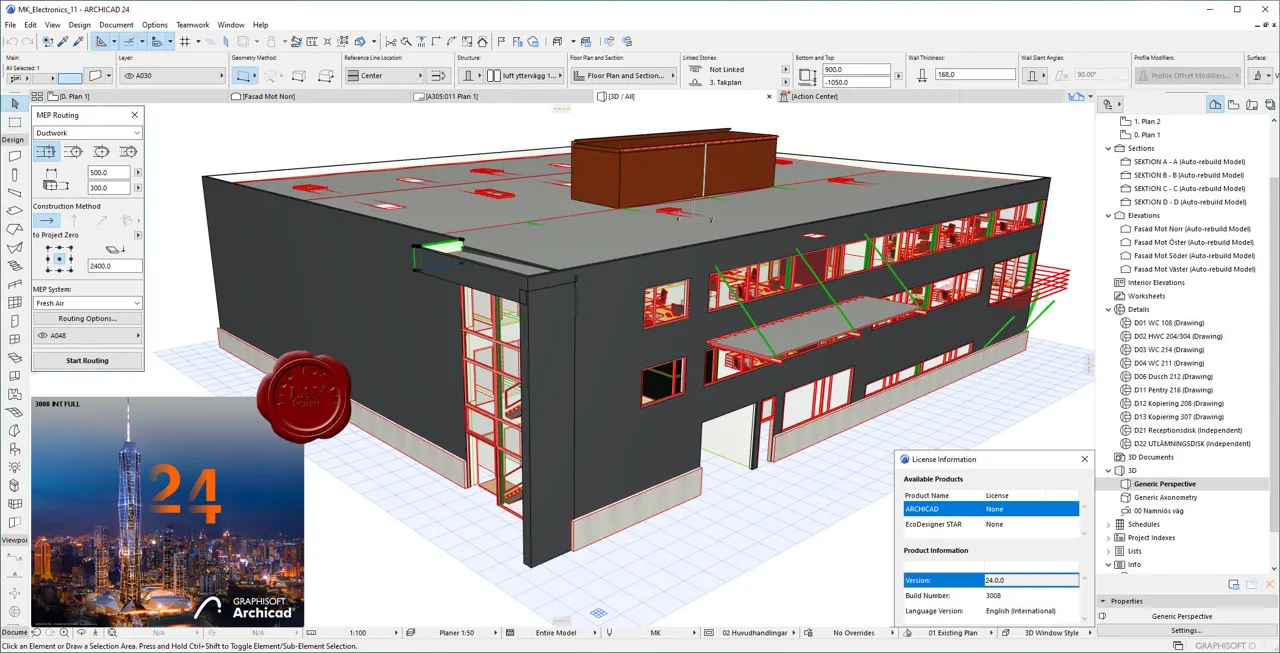1280x653 pixels.
Task: Click the Settings button in Properties
Action: [x=1187, y=630]
